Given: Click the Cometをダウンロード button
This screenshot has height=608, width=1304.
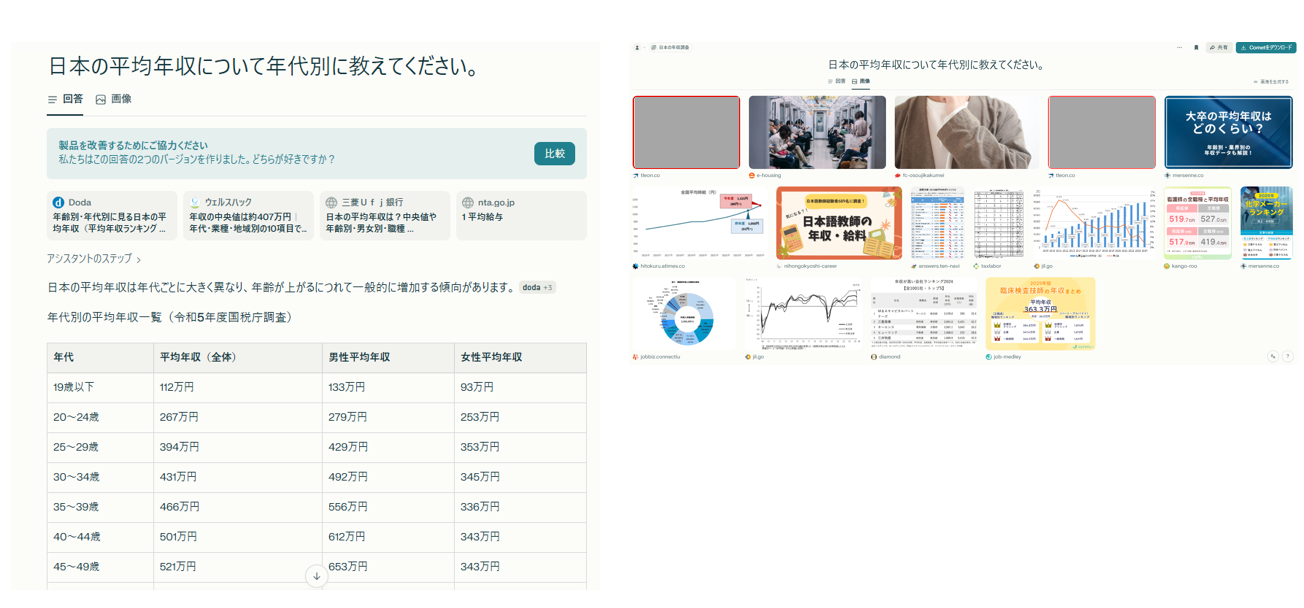Looking at the screenshot, I should 1265,47.
